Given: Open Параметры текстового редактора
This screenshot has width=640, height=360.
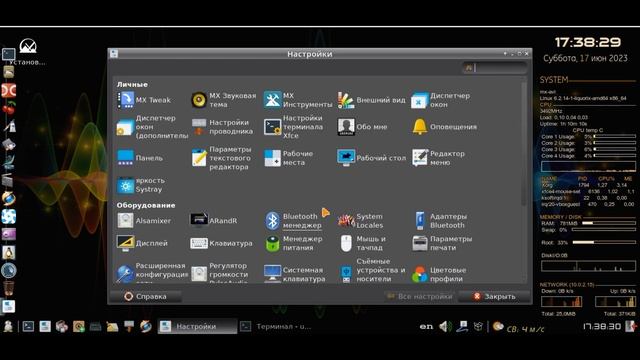Looking at the screenshot, I should pos(222,158).
